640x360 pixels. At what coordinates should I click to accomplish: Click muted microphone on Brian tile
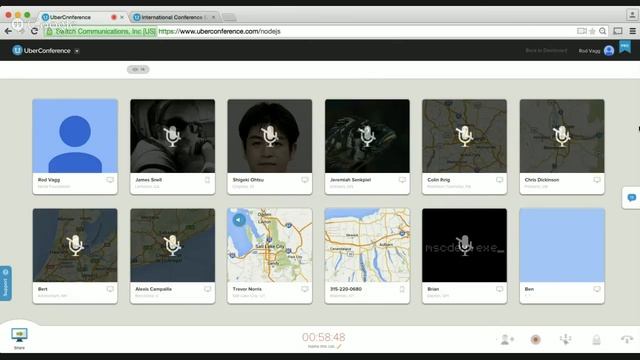[x=464, y=245]
